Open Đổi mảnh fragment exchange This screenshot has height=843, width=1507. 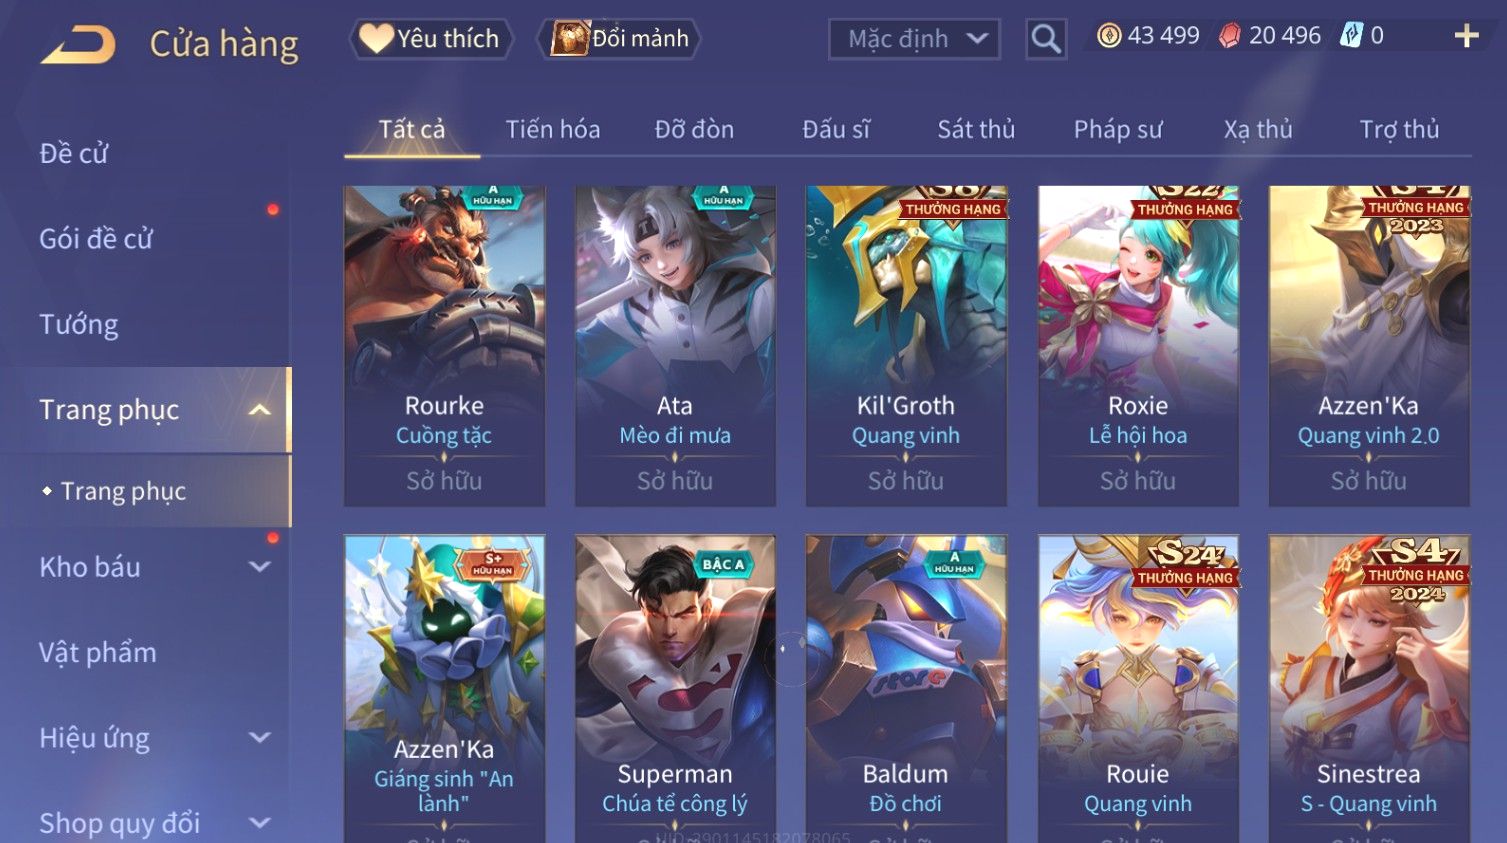tap(619, 39)
